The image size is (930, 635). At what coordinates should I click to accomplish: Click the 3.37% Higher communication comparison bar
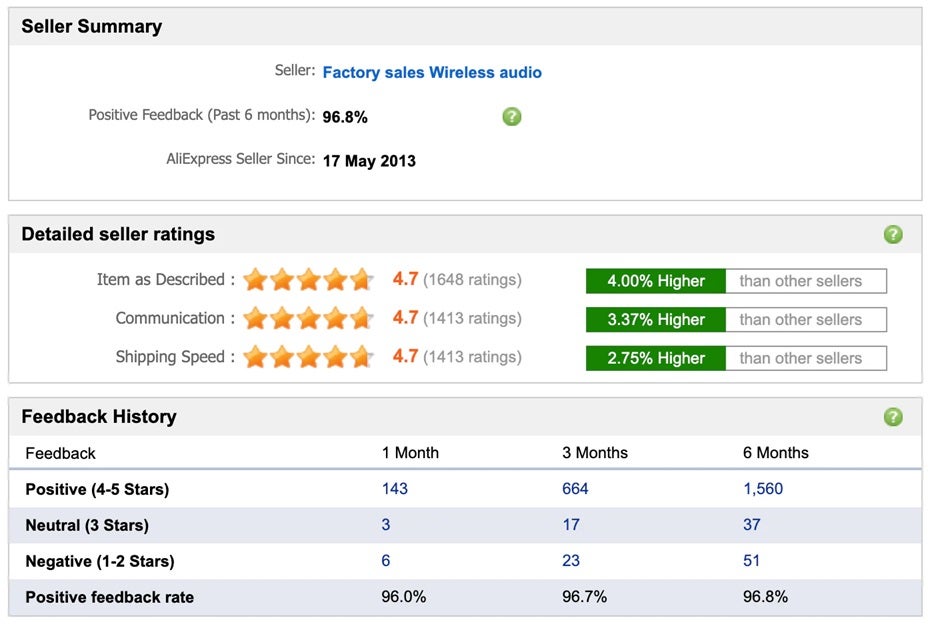coord(656,320)
